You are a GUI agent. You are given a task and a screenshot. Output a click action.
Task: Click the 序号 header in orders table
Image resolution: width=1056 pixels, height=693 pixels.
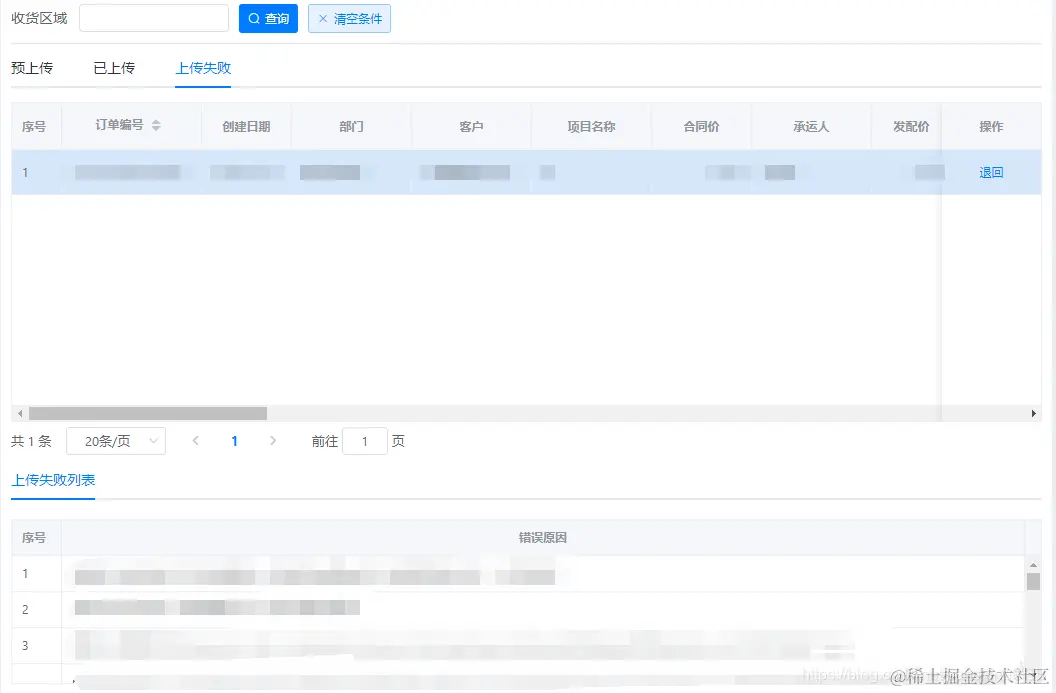(x=34, y=127)
